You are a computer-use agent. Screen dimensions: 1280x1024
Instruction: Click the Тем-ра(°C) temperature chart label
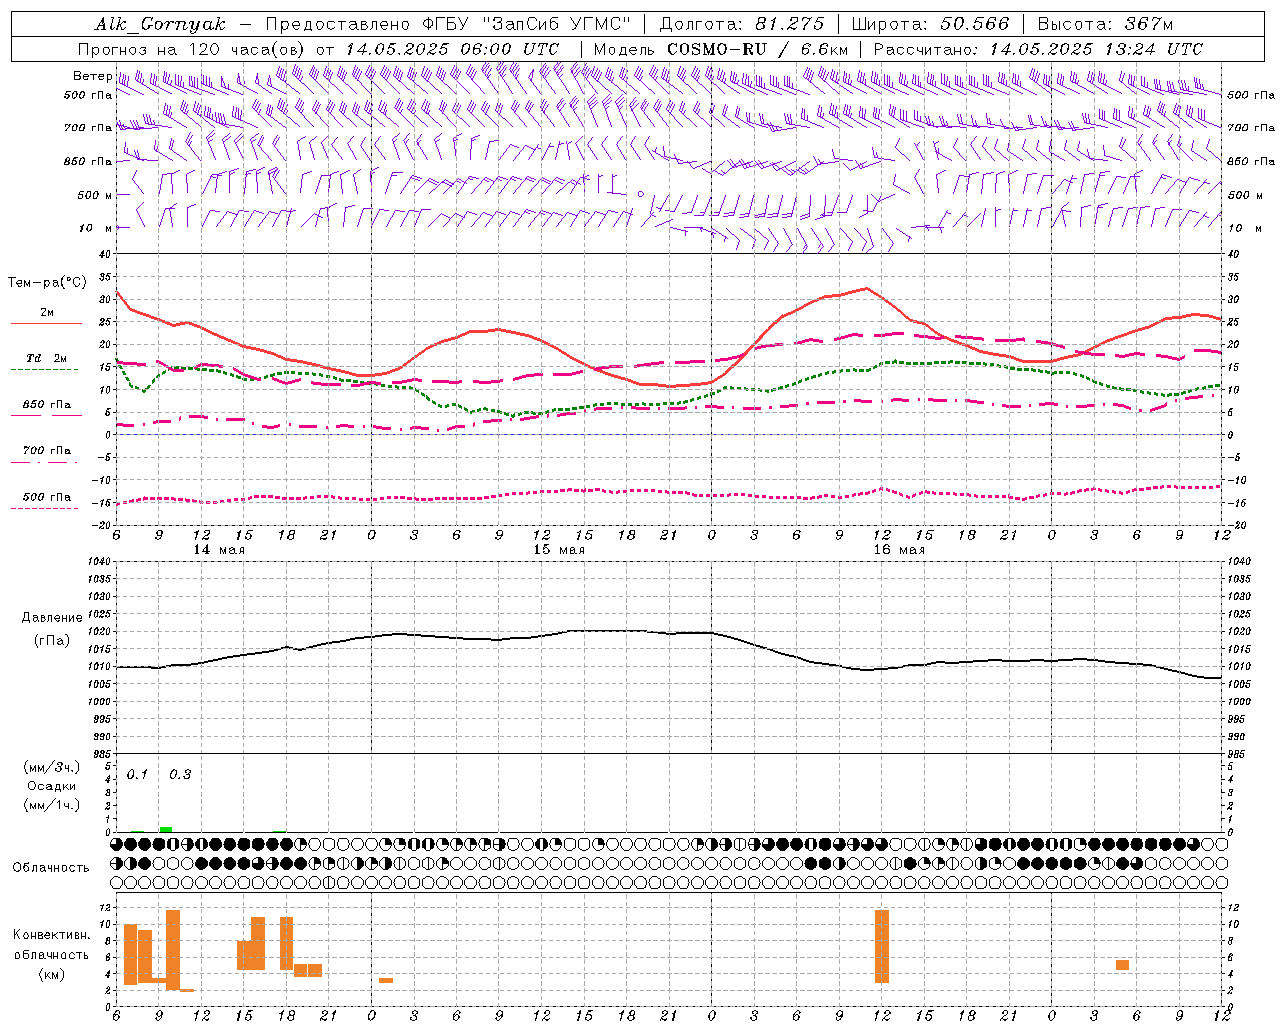tap(48, 283)
